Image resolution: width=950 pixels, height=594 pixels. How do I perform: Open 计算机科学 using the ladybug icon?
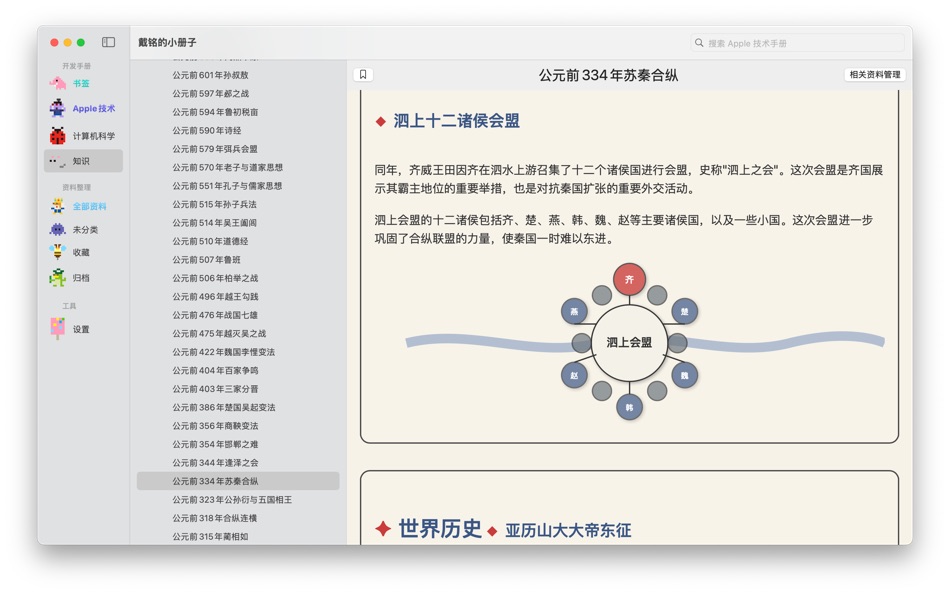pos(57,133)
